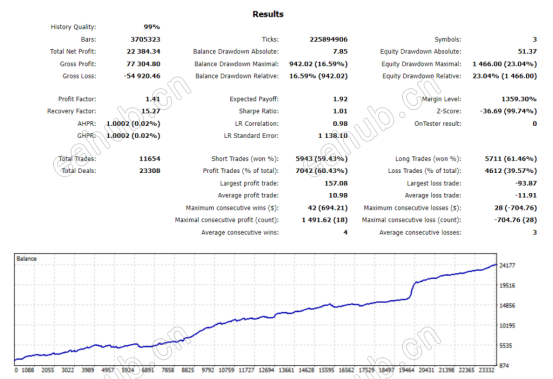Select Average loss trade value -11.91
The width and height of the screenshot is (553, 379).
click(526, 195)
